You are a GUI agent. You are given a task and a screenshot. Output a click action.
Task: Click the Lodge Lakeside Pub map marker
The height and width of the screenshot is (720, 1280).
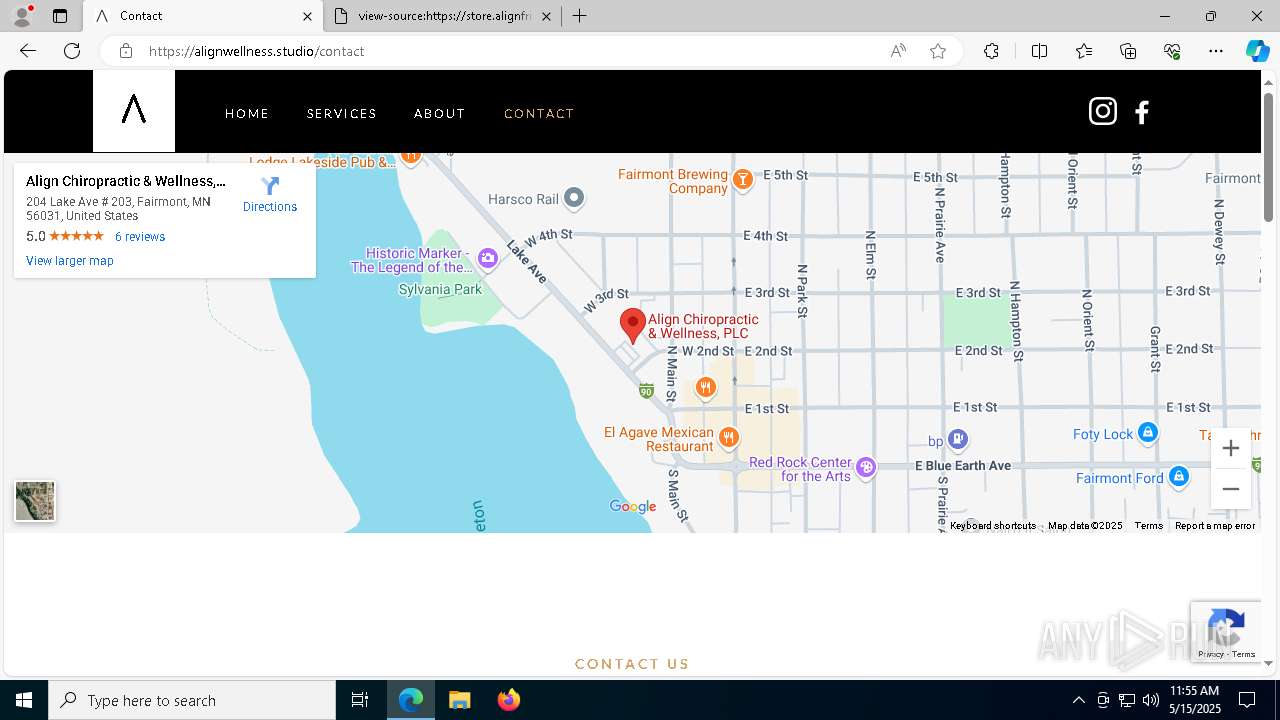coord(410,157)
